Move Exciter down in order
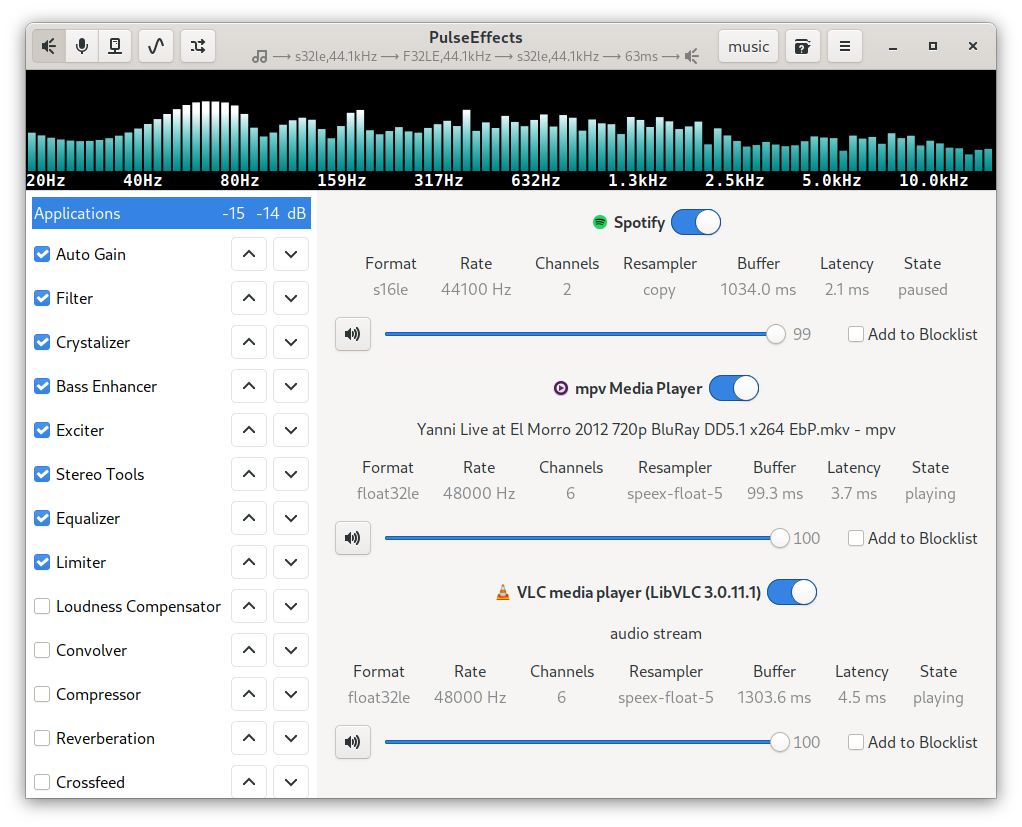 coord(291,430)
